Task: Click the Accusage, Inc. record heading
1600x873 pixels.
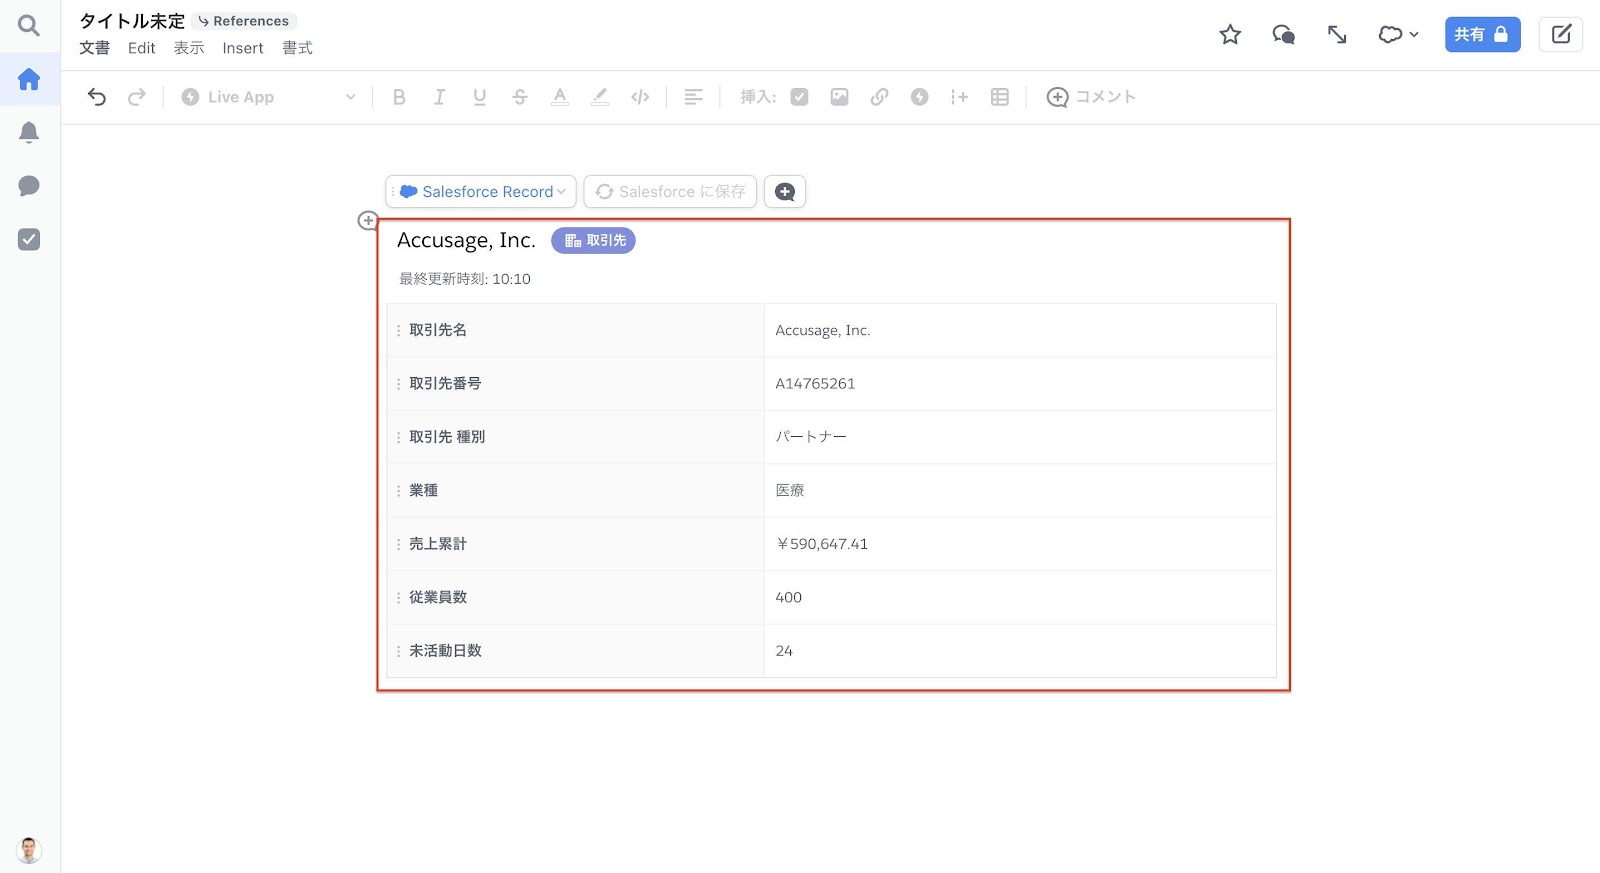Action: pyautogui.click(x=466, y=240)
